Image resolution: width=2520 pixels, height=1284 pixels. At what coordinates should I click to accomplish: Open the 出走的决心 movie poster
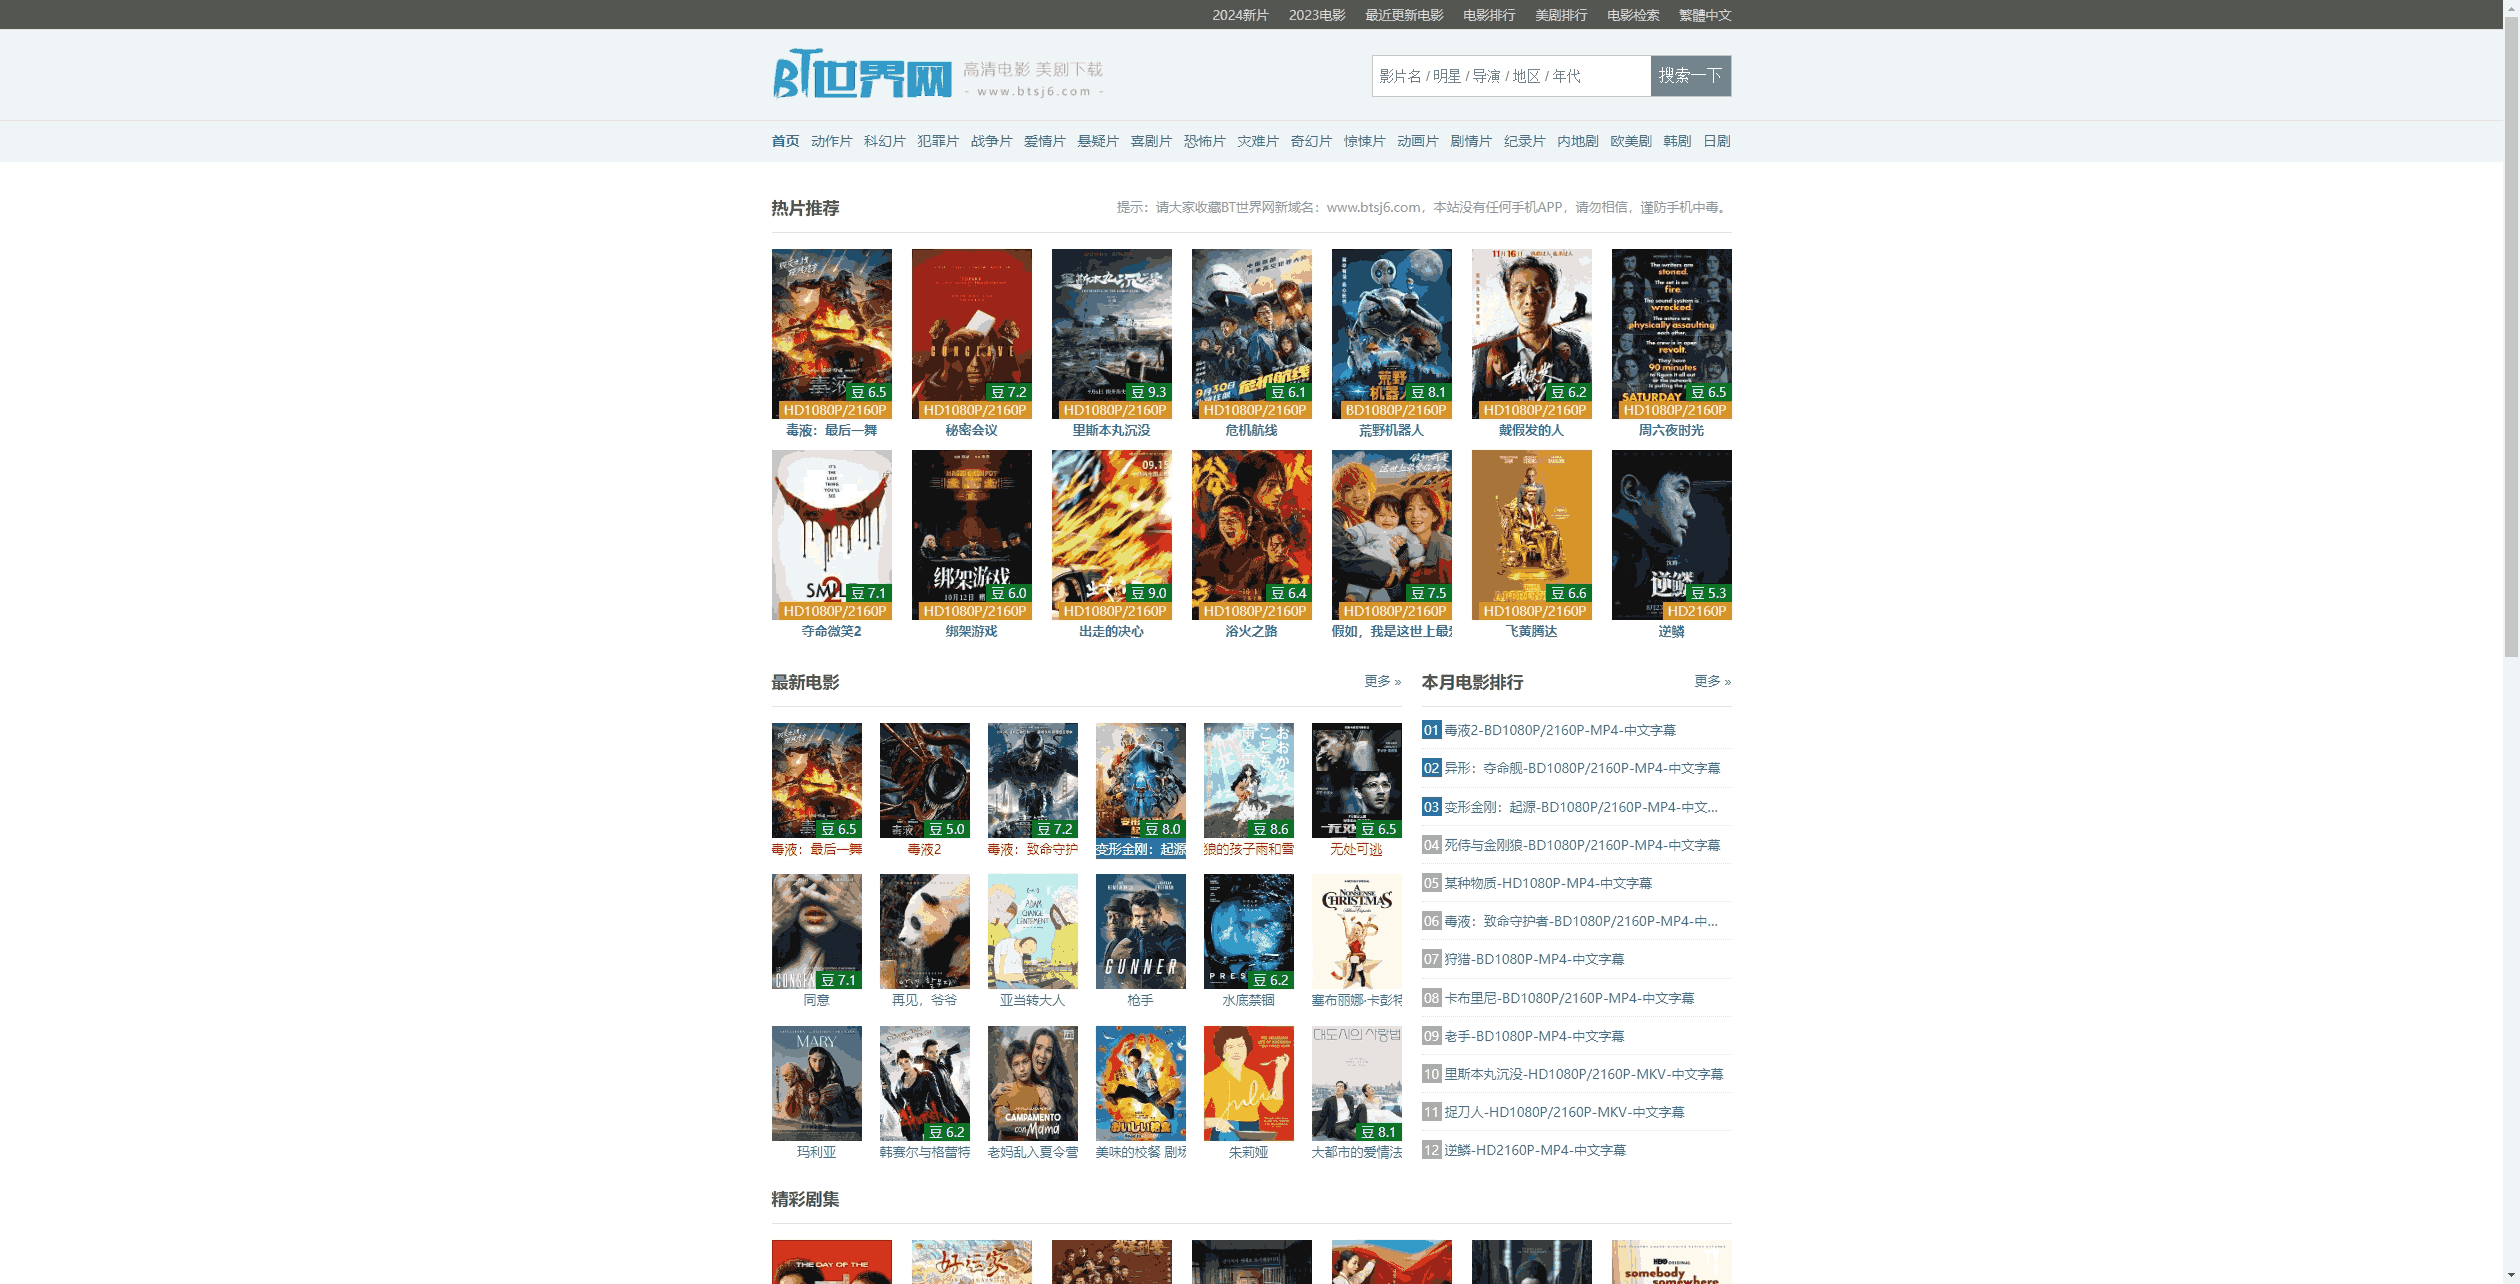click(1111, 535)
